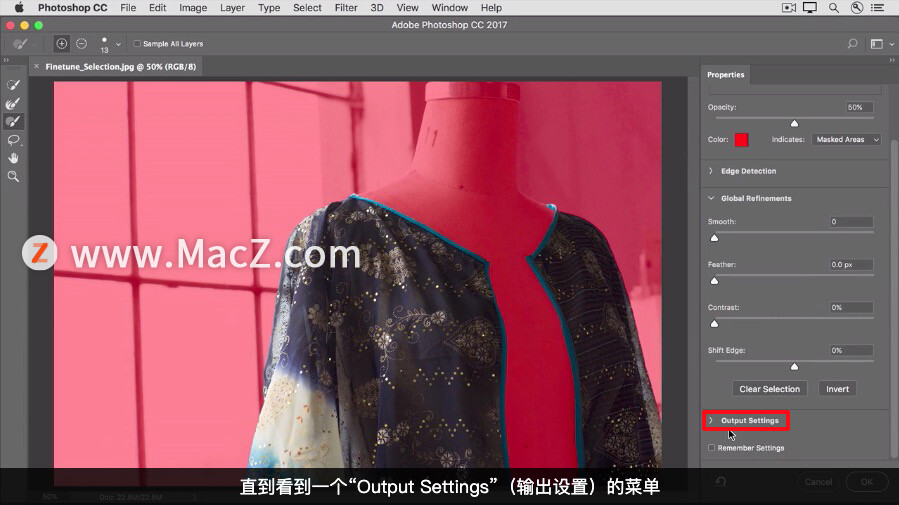Open the View menu
The height and width of the screenshot is (505, 899).
click(x=407, y=7)
